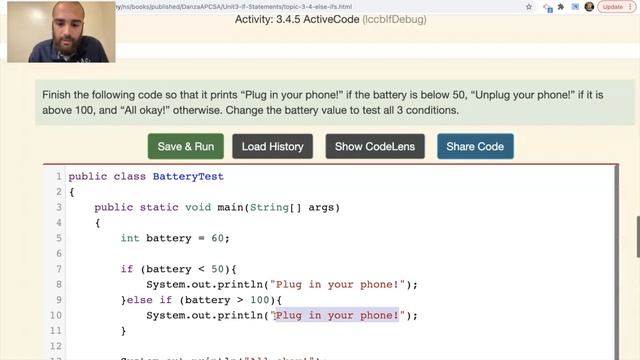Click the badged extension icon beside the star

pyautogui.click(x=547, y=7)
